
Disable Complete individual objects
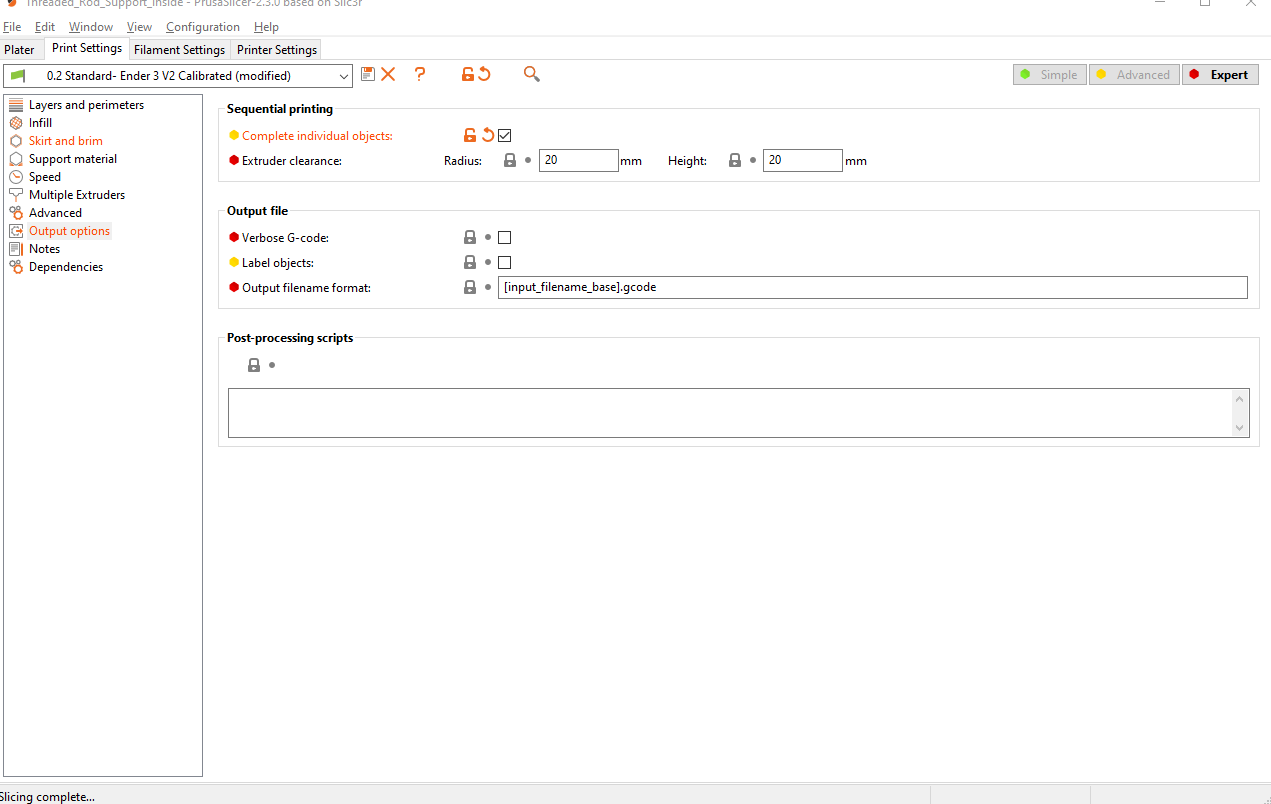click(504, 134)
